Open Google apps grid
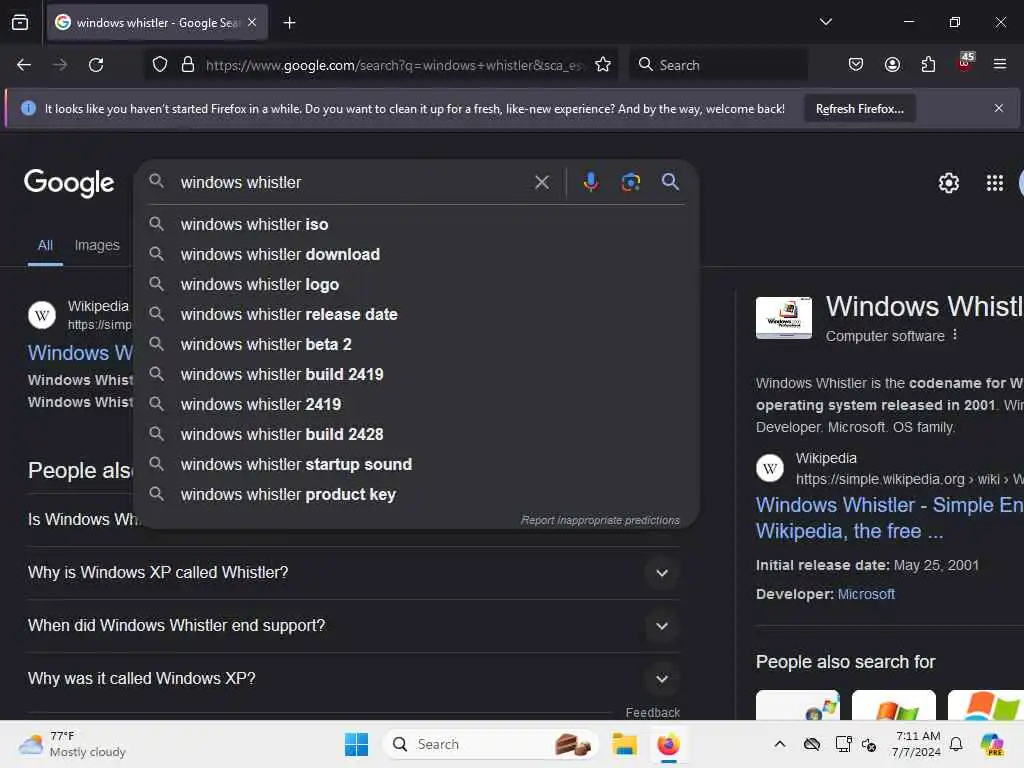The width and height of the screenshot is (1024, 768). [994, 183]
